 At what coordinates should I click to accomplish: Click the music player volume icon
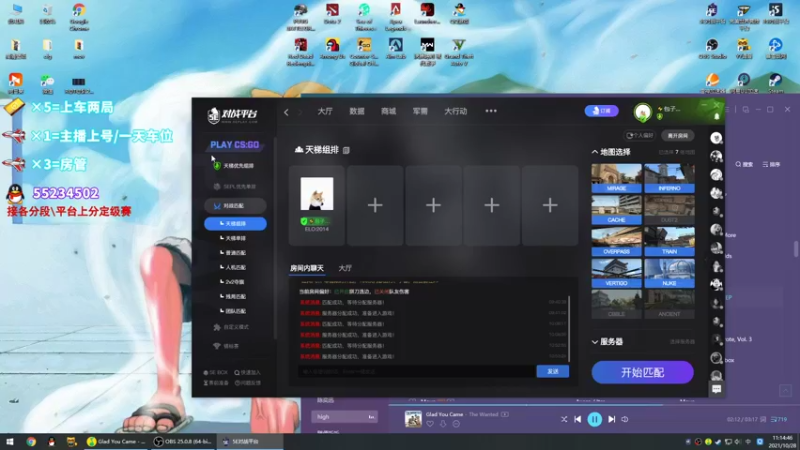pyautogui.click(x=624, y=419)
